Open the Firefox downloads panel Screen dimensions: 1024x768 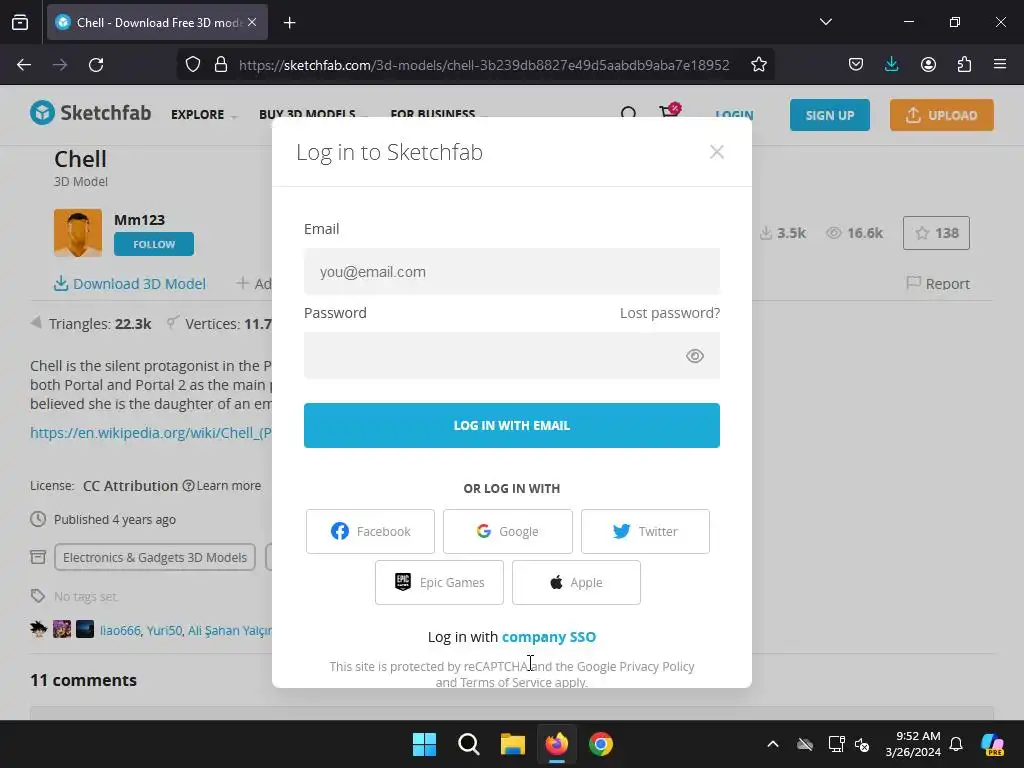coord(891,65)
